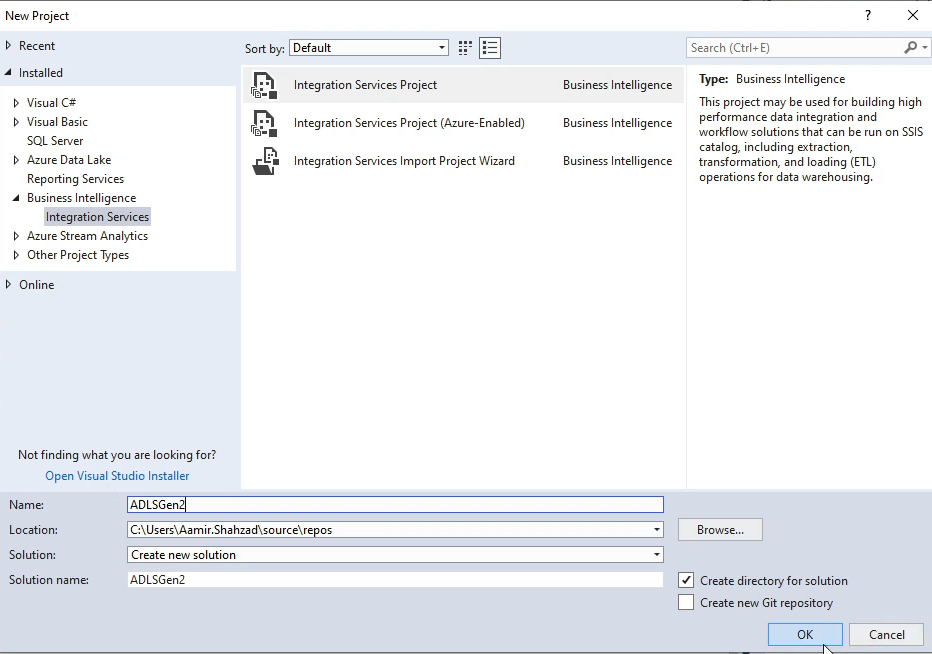Enable Create new Git repository
932x654 pixels.
point(686,602)
